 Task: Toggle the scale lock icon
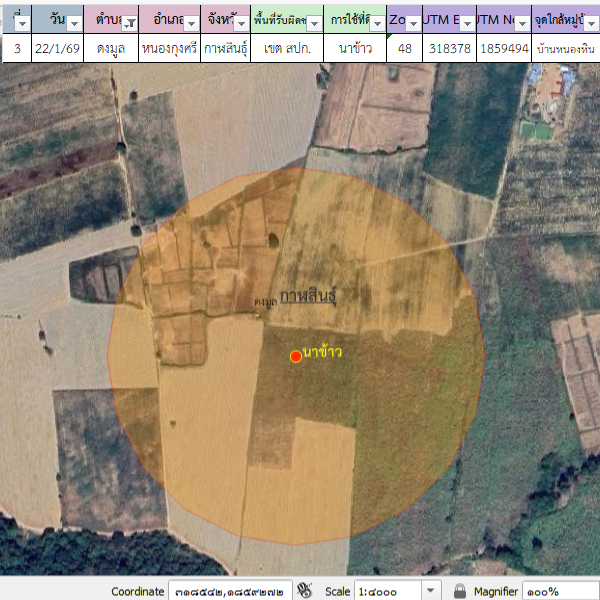(x=460, y=591)
